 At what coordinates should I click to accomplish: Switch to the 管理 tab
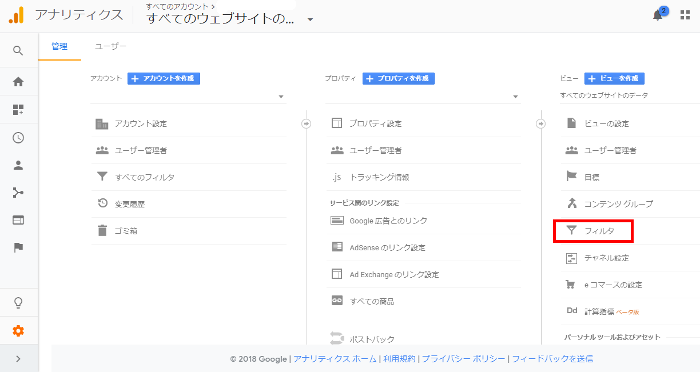[59, 46]
